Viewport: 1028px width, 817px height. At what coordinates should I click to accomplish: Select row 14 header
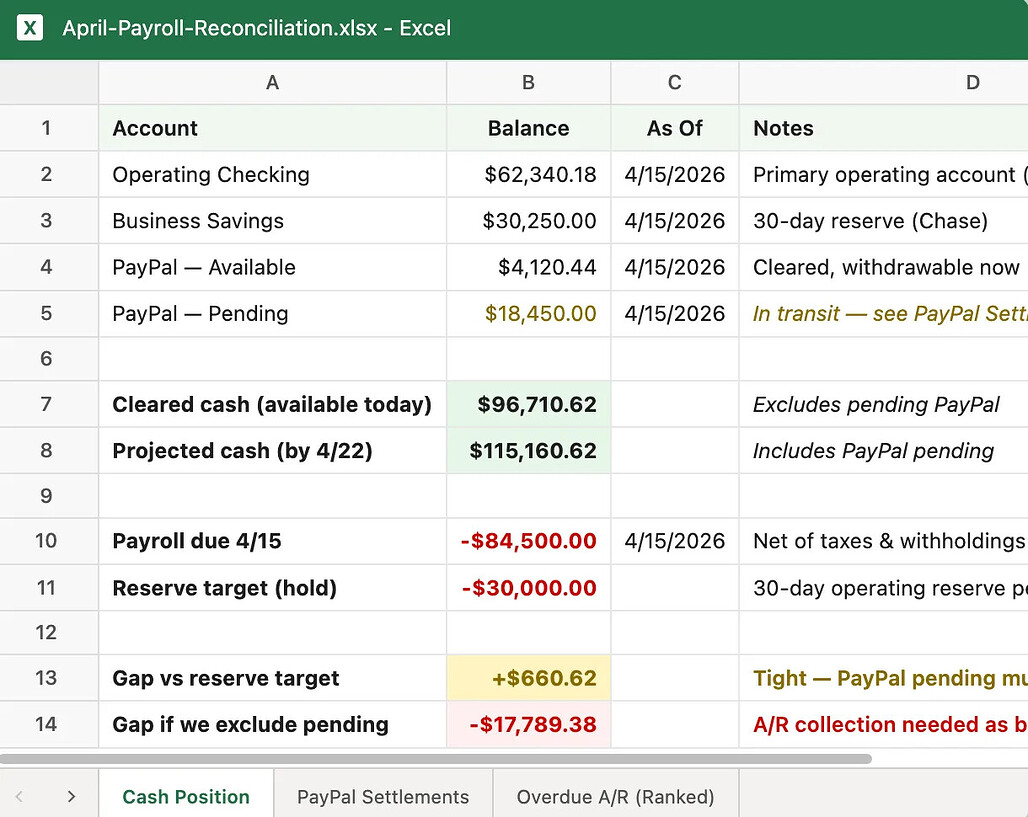pyautogui.click(x=49, y=725)
